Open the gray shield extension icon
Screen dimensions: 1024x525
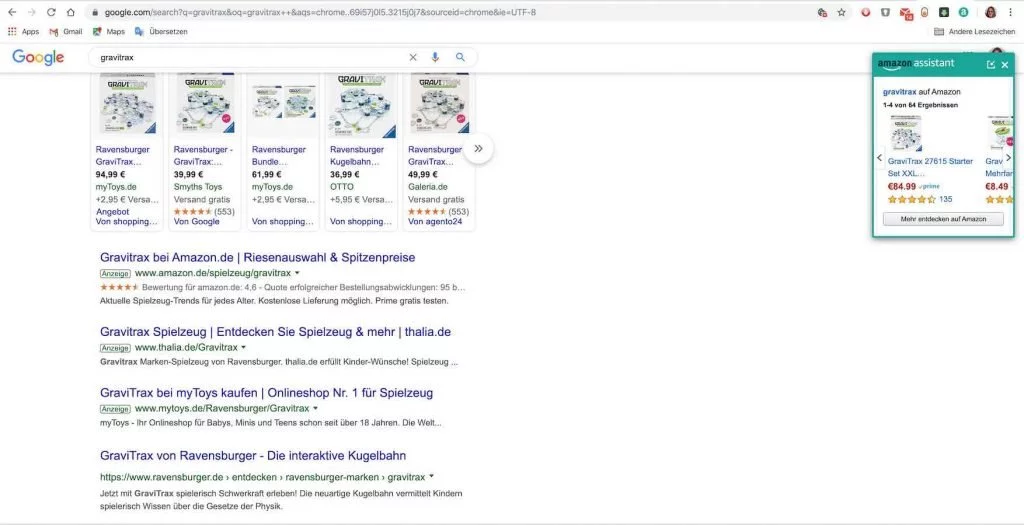[x=886, y=12]
